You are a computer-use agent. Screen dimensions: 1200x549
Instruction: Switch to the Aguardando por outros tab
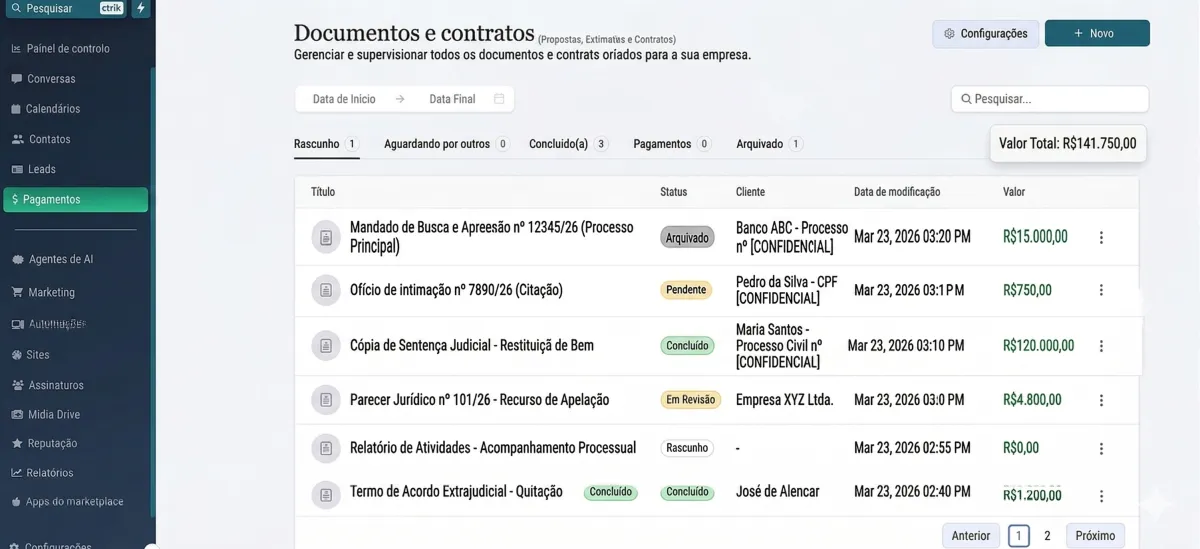[x=437, y=144]
